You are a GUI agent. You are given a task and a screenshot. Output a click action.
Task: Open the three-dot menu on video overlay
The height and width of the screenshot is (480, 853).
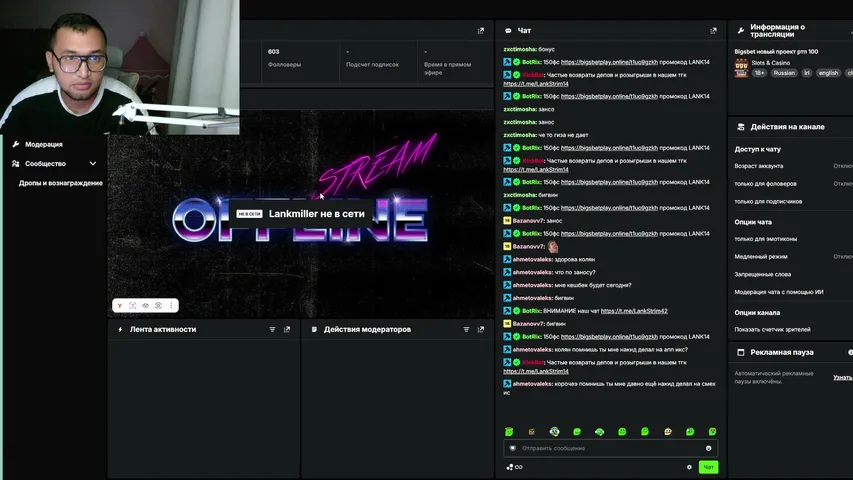point(171,306)
